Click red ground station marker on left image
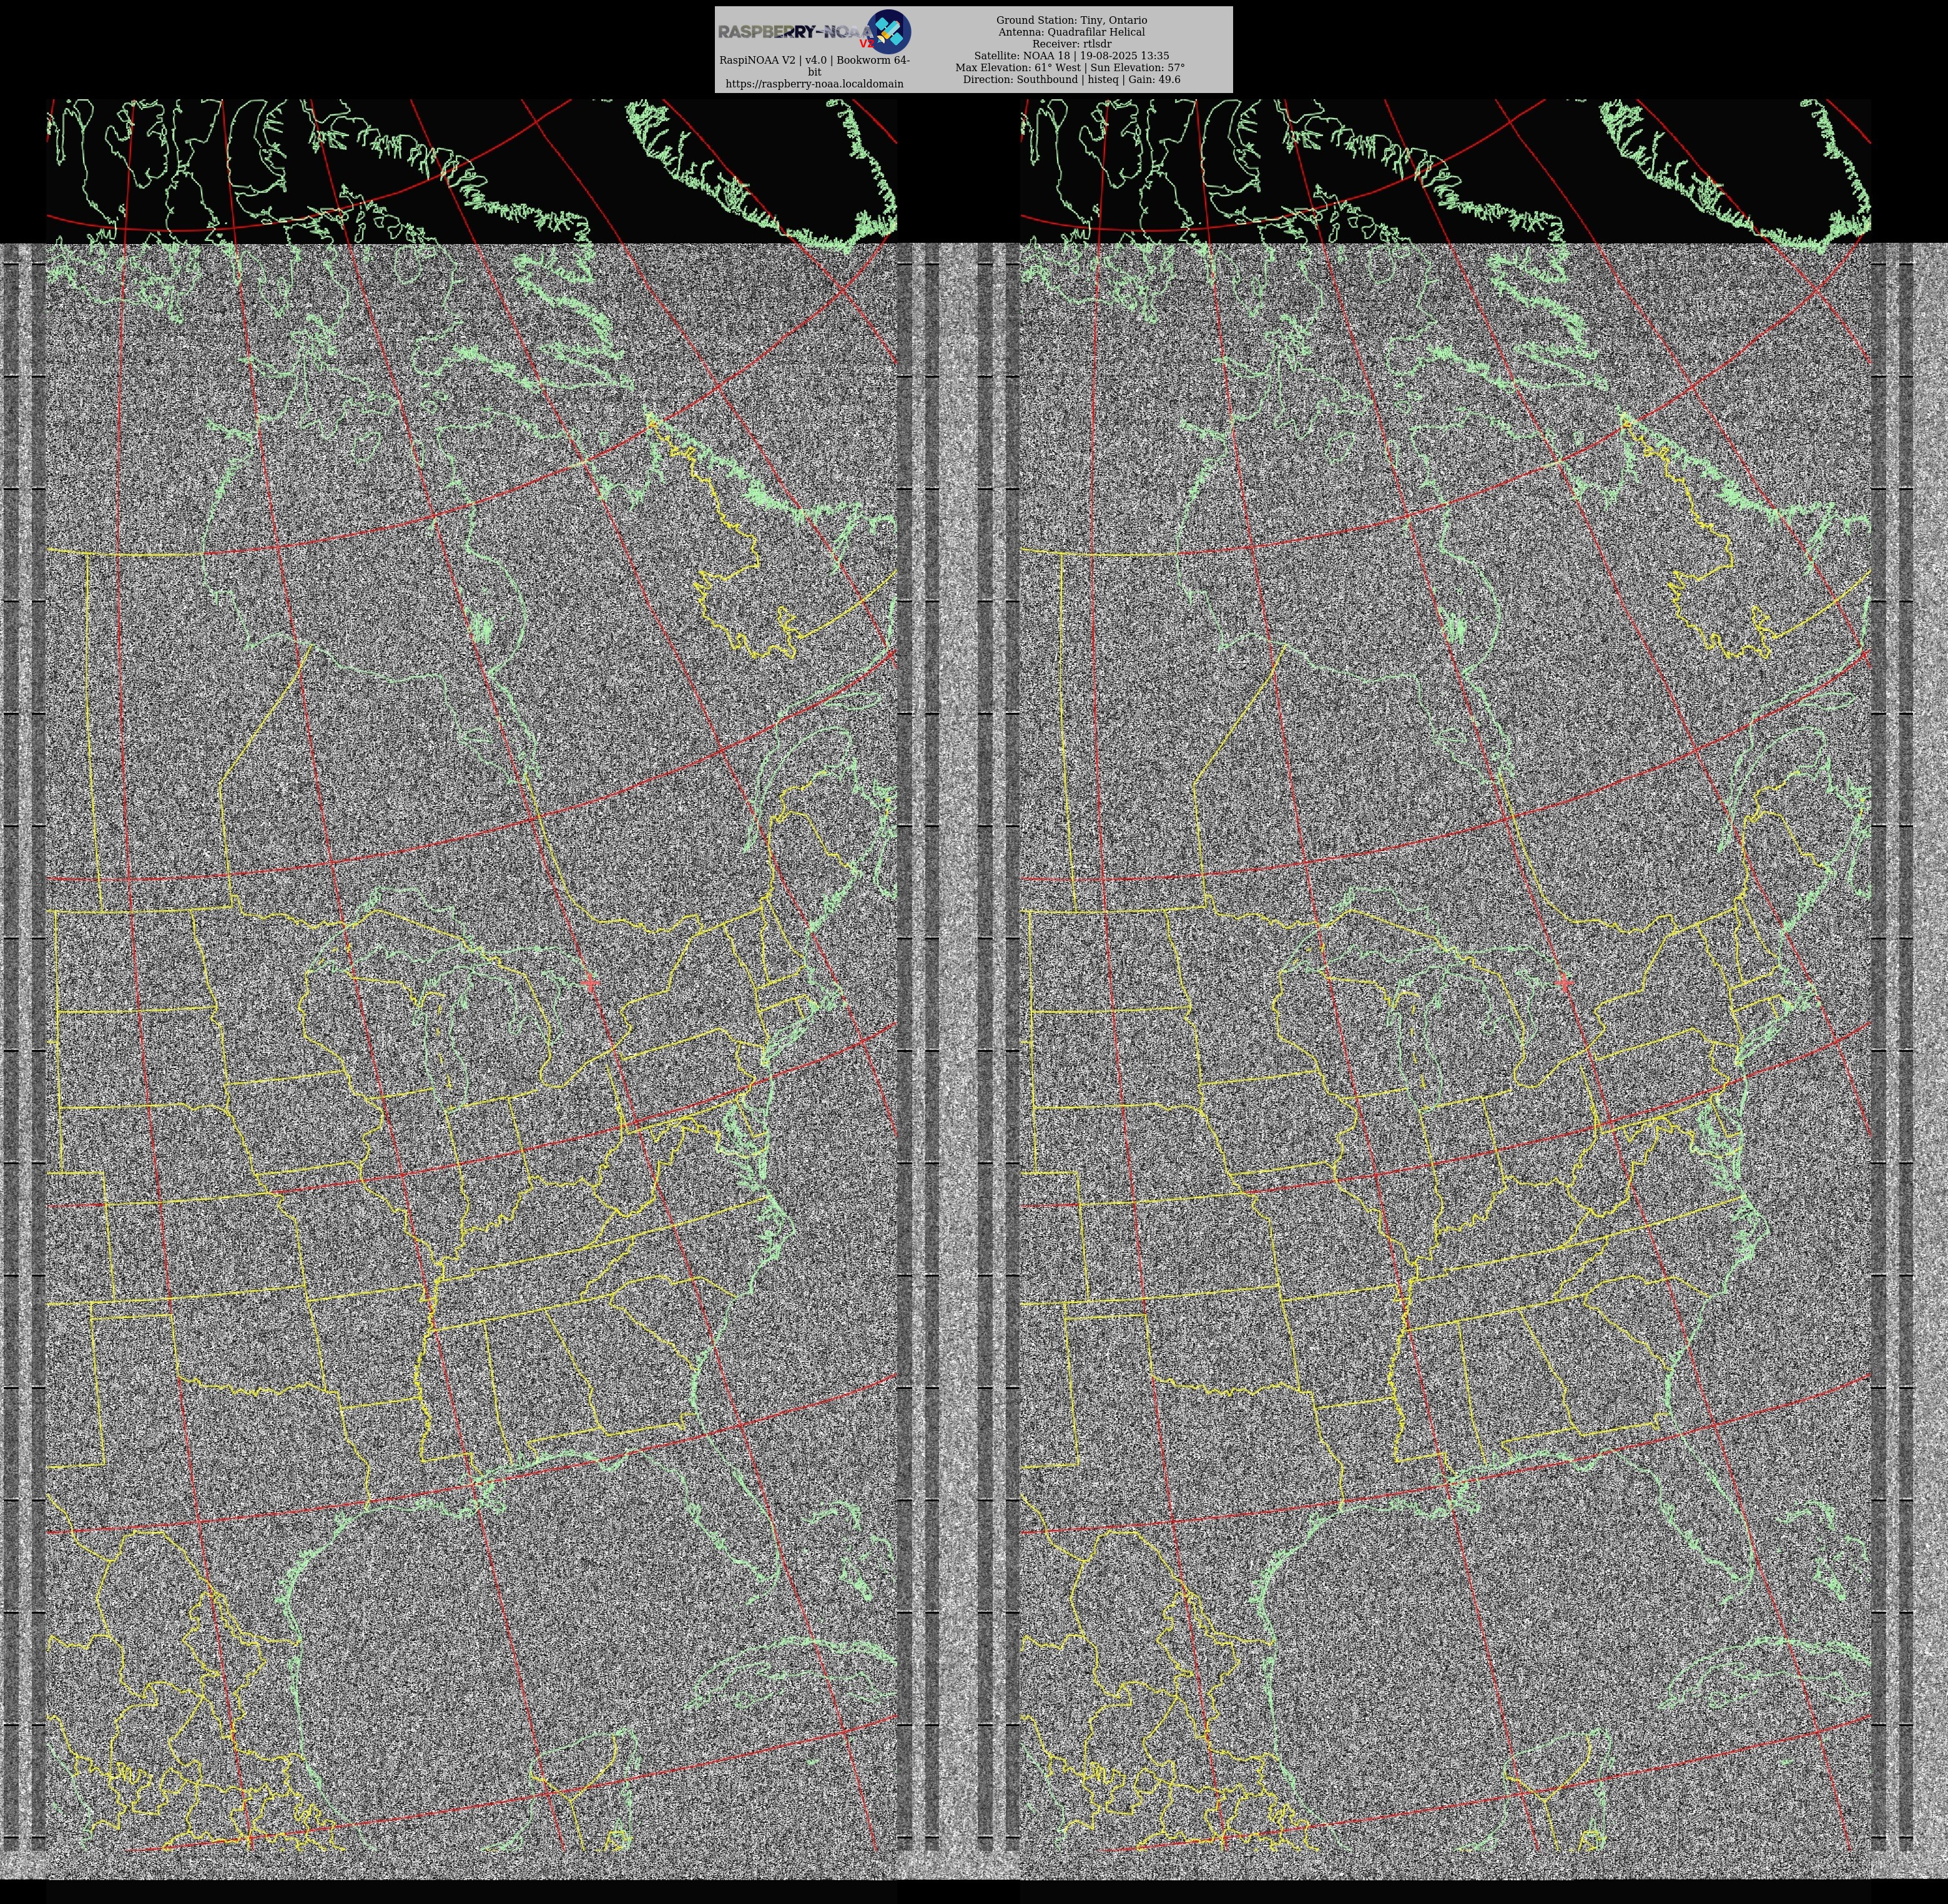The image size is (1948, 1904). click(x=591, y=984)
